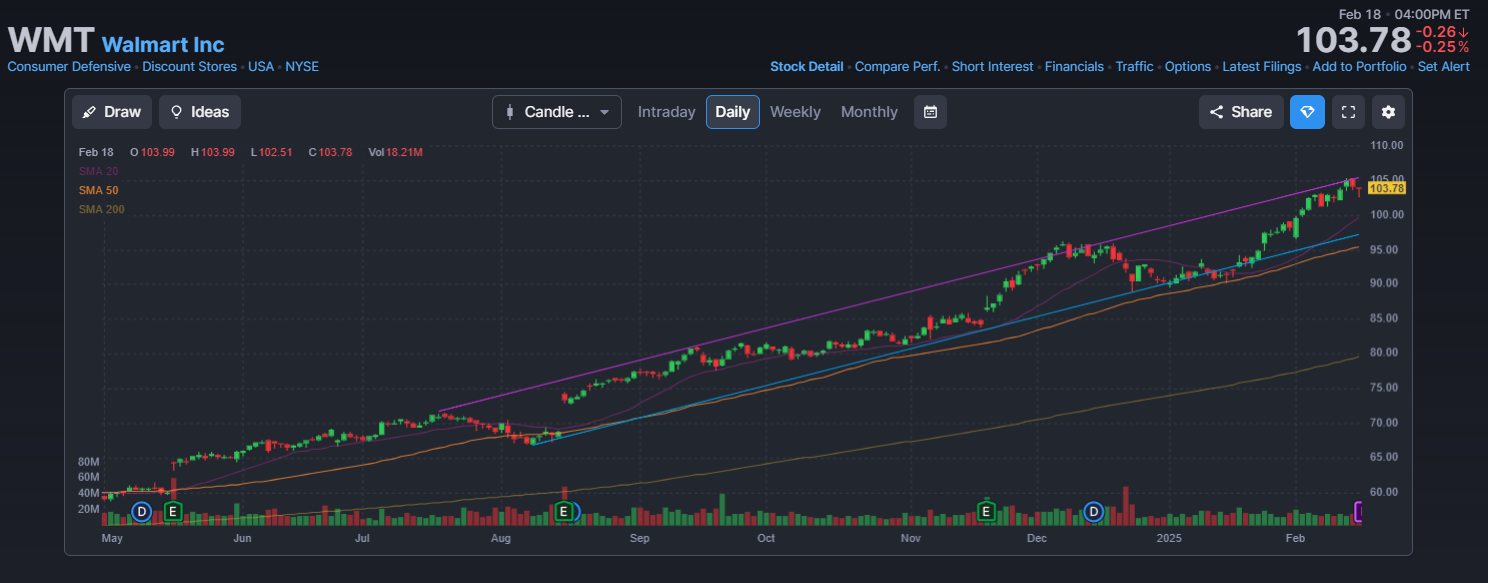Click the WMT ticker heading
1488x583 pixels.
click(x=51, y=40)
